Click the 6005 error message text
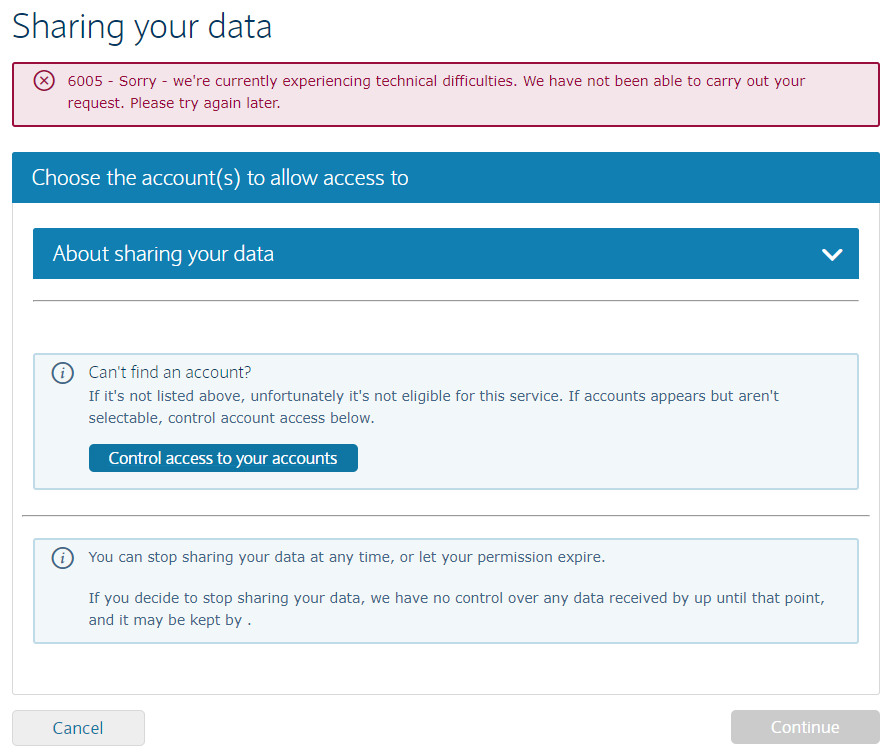The image size is (889, 755). point(436,81)
